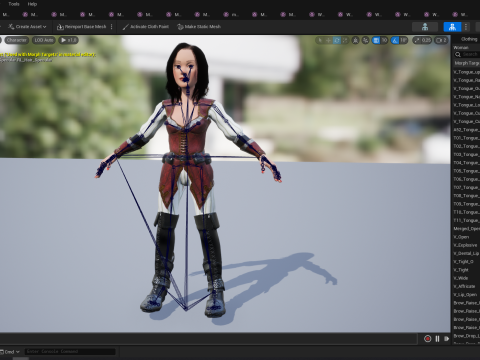
Task: Select the T03_Tongue morph target row
Action: [466, 154]
